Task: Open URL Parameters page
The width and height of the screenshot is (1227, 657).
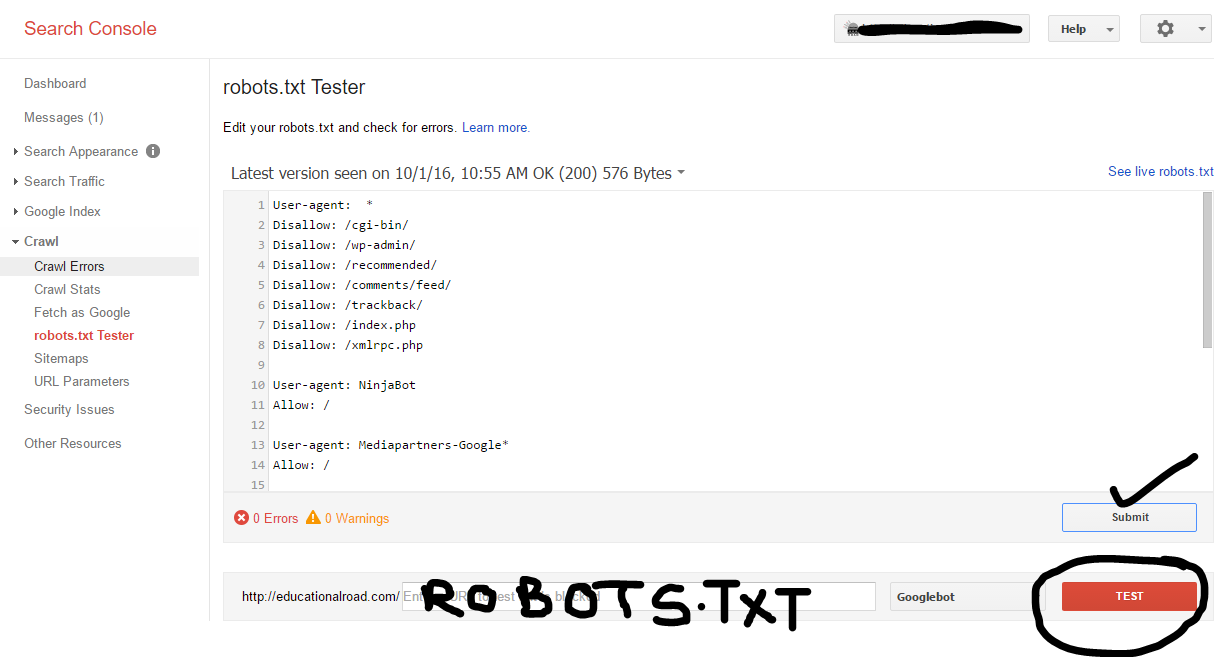Action: (x=82, y=382)
